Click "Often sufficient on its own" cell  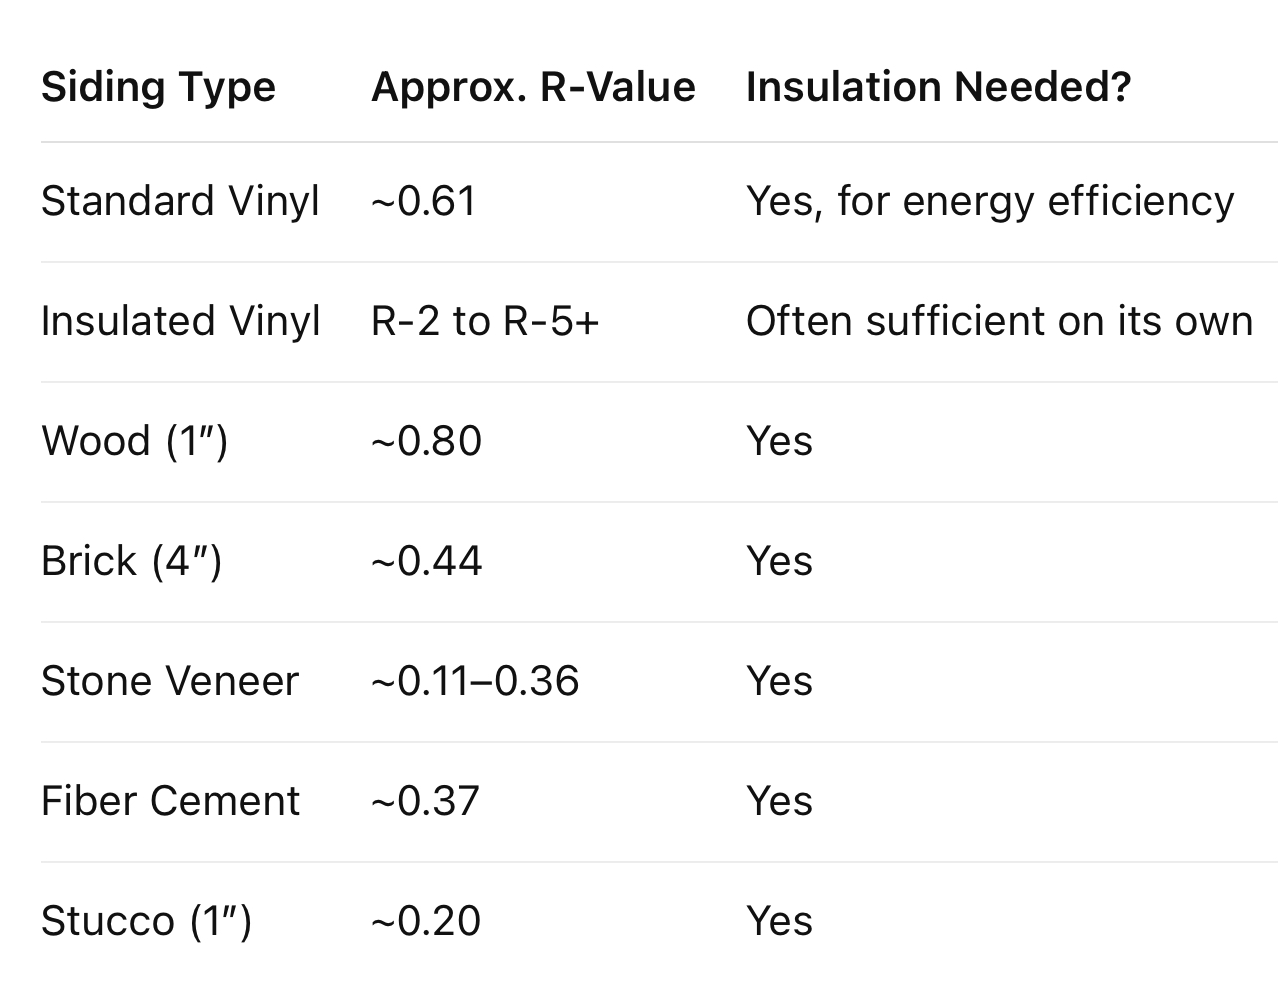(x=999, y=321)
